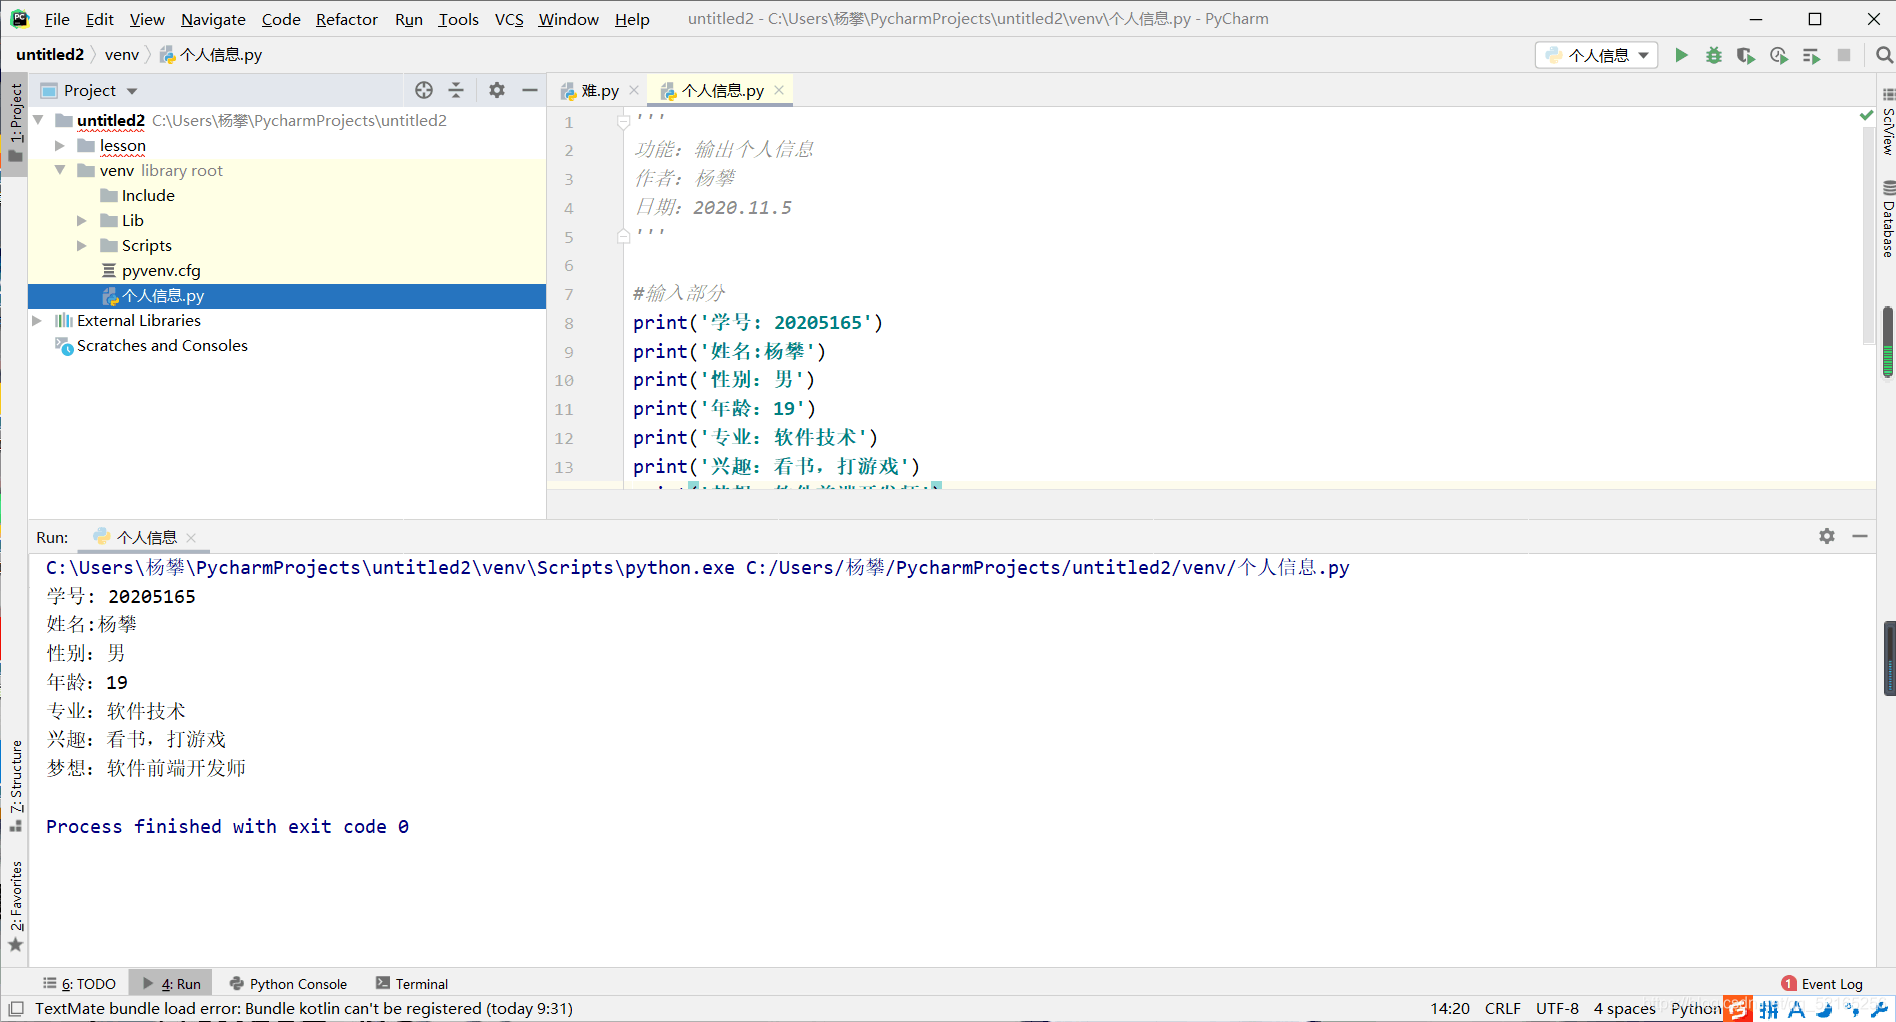Image resolution: width=1896 pixels, height=1022 pixels.
Task: Click the grey stop button in toolbar
Action: (1844, 55)
